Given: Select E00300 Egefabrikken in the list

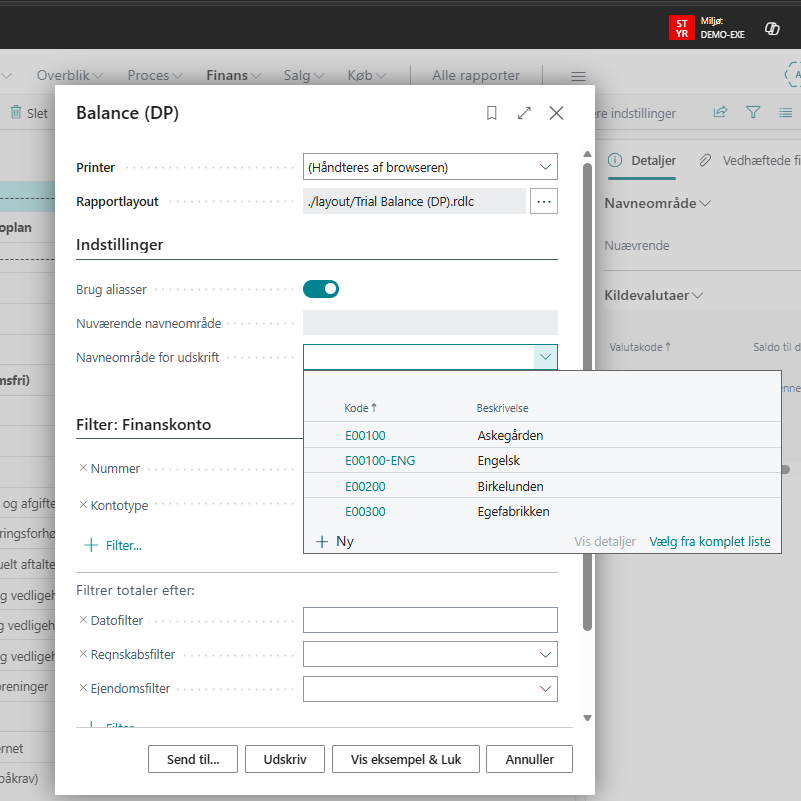Looking at the screenshot, I should point(542,511).
